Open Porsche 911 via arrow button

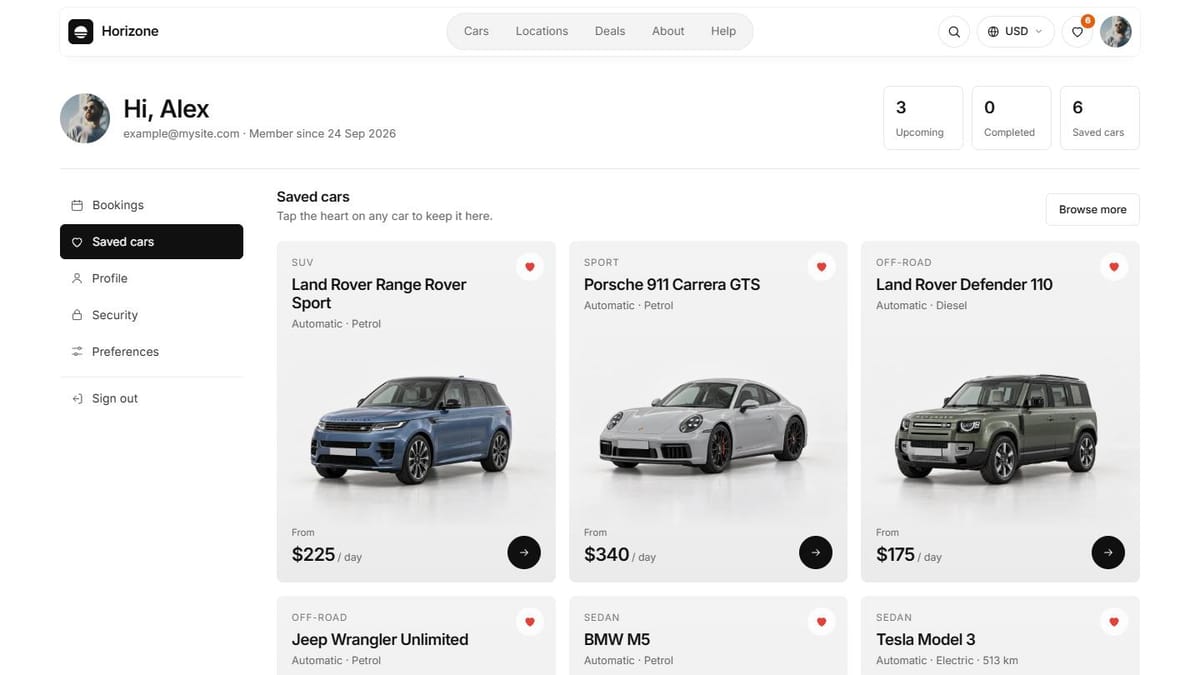click(x=816, y=552)
